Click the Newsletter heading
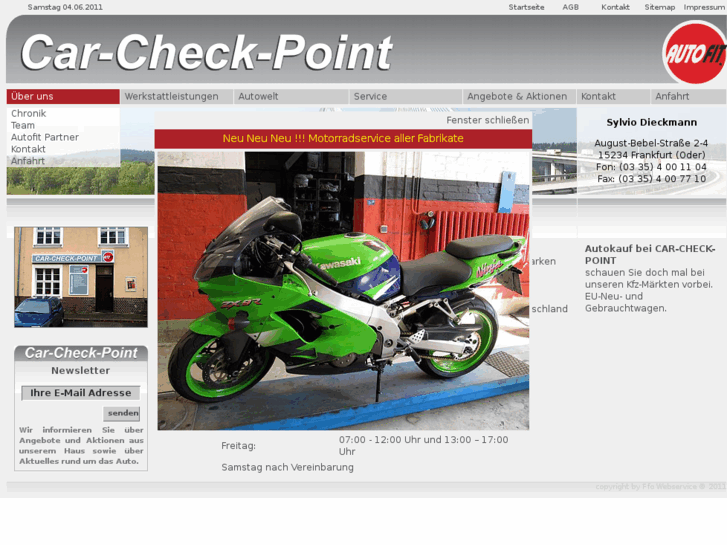727x545 pixels. click(81, 371)
